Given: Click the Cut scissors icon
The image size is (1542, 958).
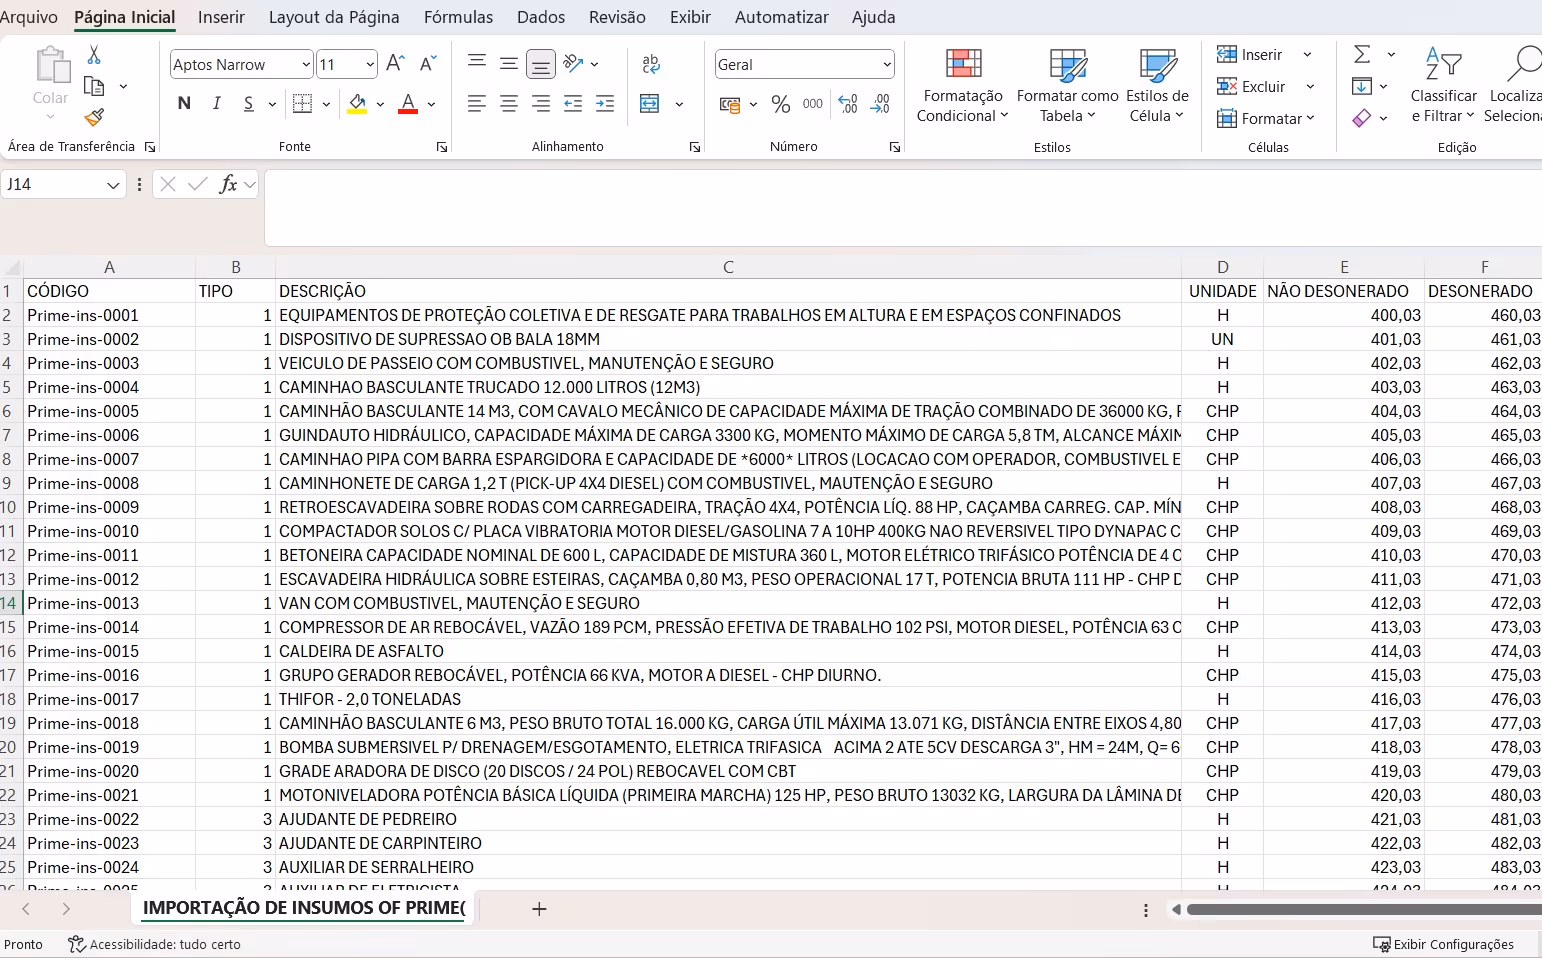Looking at the screenshot, I should point(94,55).
